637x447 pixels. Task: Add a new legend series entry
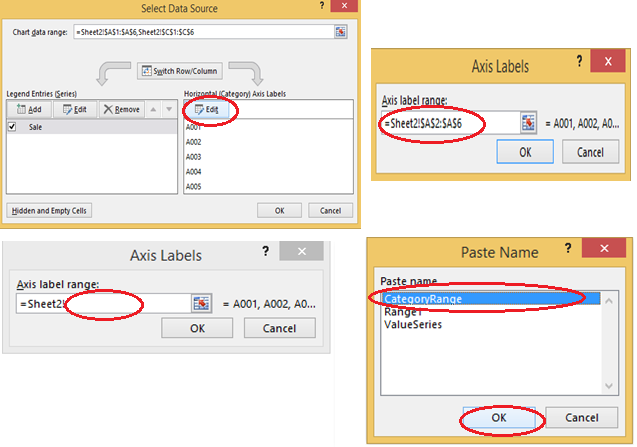pos(27,109)
